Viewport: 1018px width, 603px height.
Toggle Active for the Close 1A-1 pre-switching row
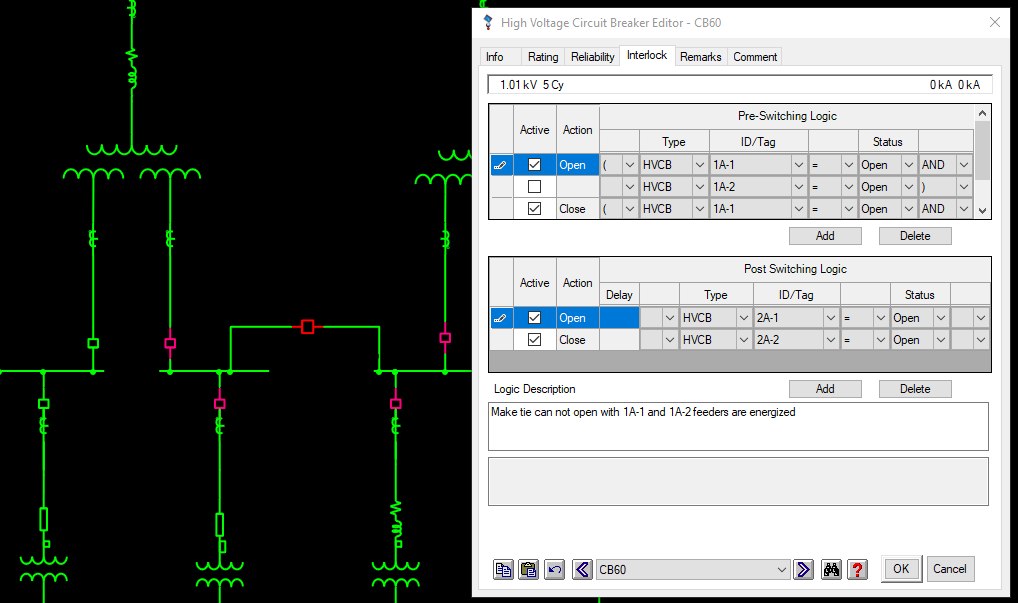534,208
